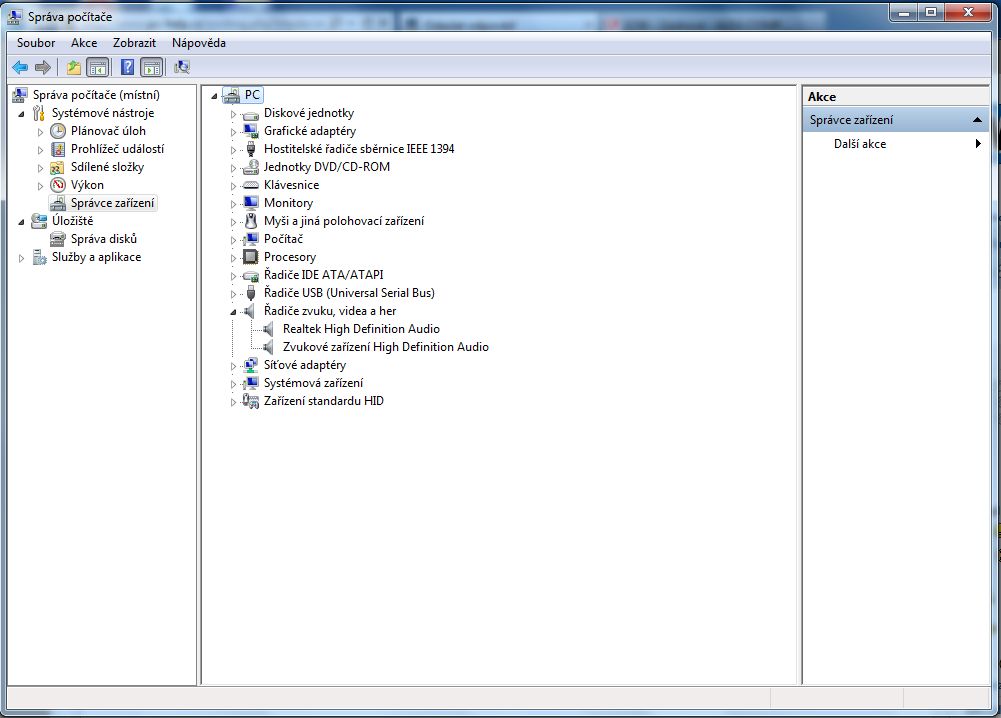
Task: Select the Správa disků label
Action: point(104,239)
